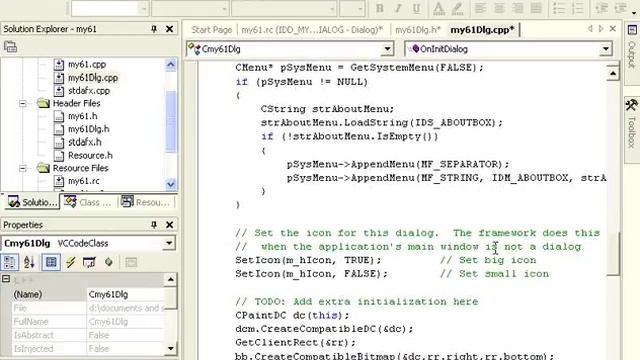Select the Solution Explorer bottom tab
640x360 pixels.
(33, 202)
